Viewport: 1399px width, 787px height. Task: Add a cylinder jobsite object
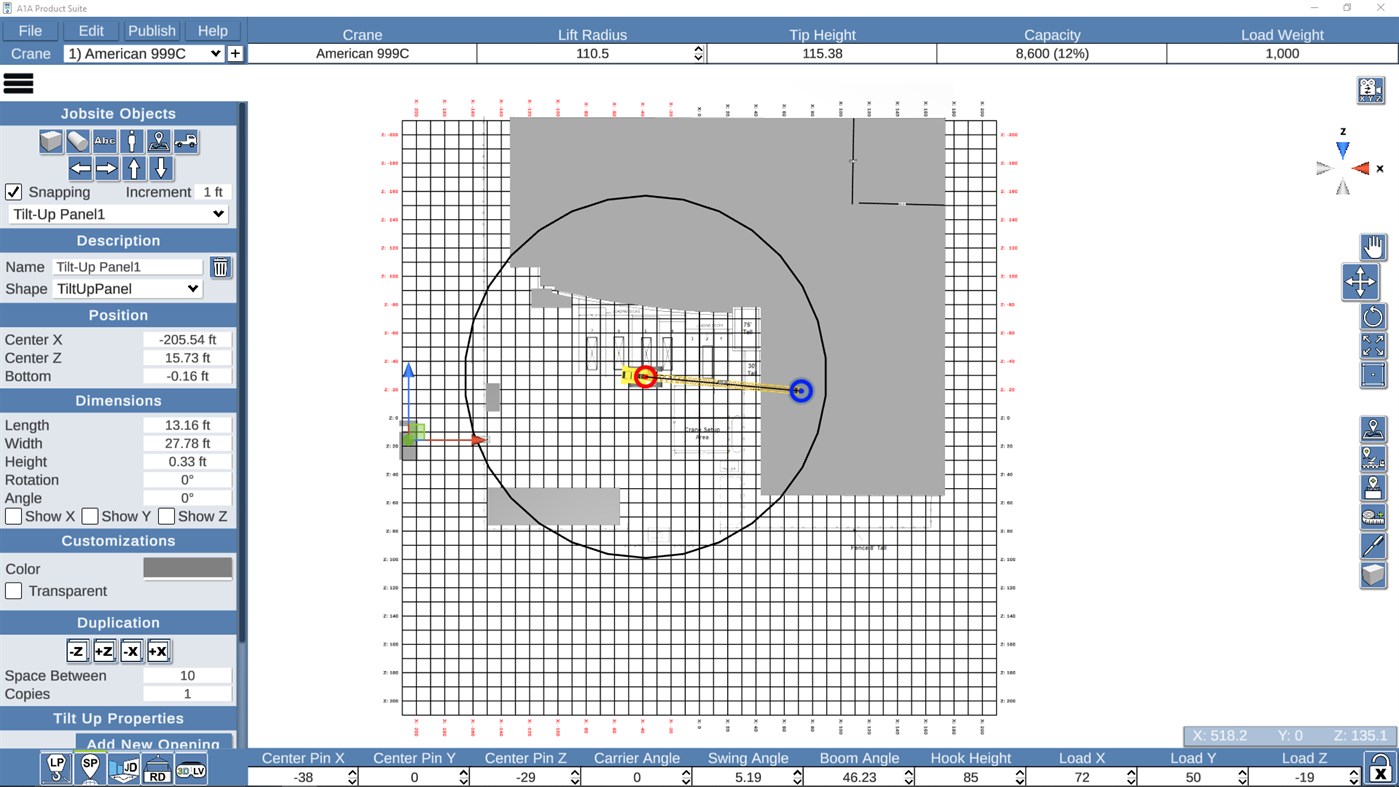[77, 141]
